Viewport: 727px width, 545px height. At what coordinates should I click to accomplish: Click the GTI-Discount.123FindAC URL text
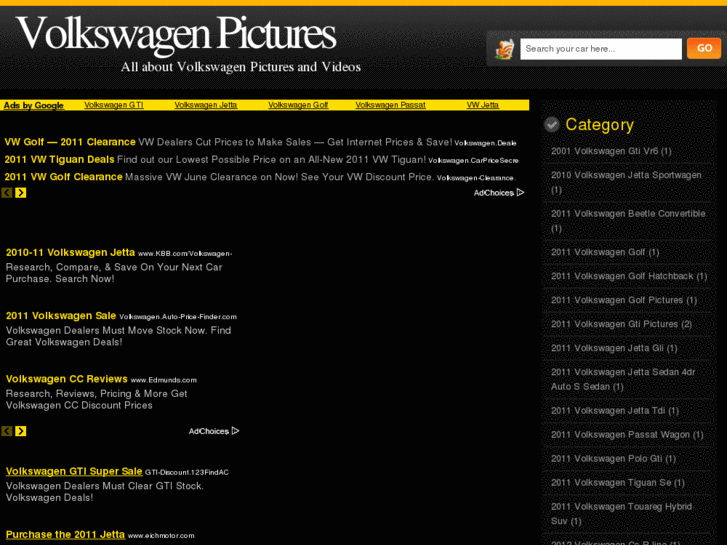[x=187, y=472]
